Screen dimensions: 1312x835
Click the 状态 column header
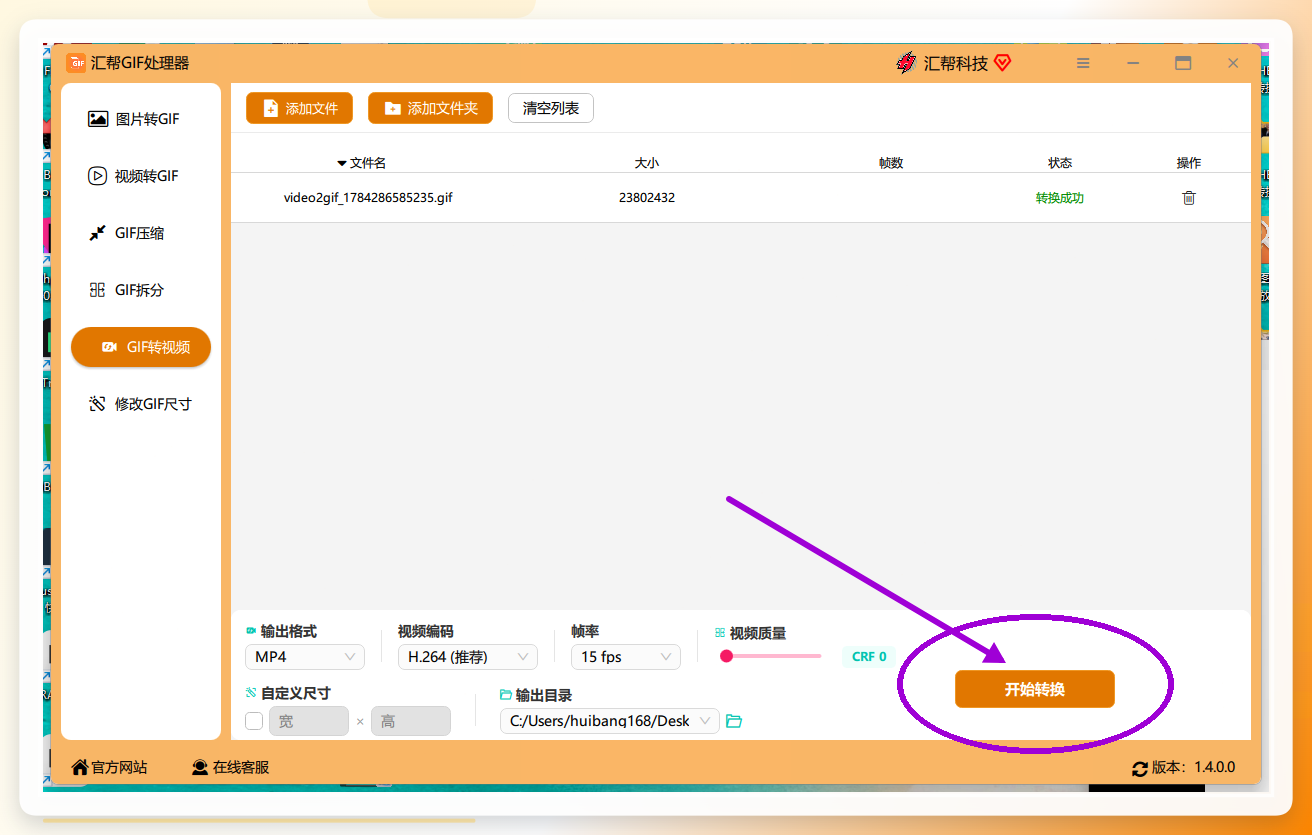[1060, 163]
